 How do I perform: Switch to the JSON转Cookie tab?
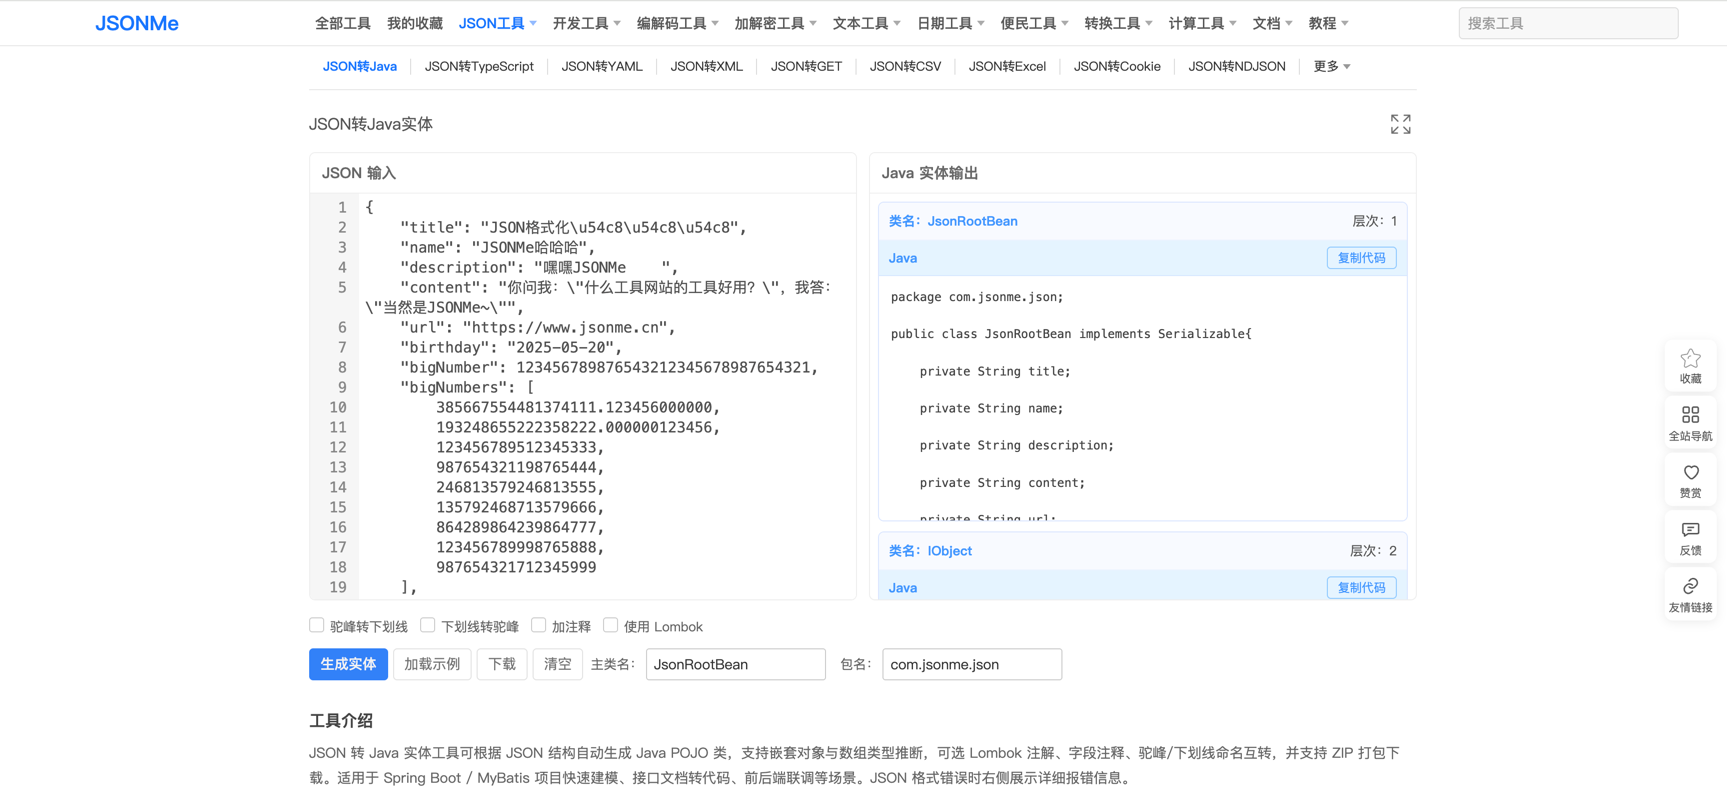(x=1117, y=66)
